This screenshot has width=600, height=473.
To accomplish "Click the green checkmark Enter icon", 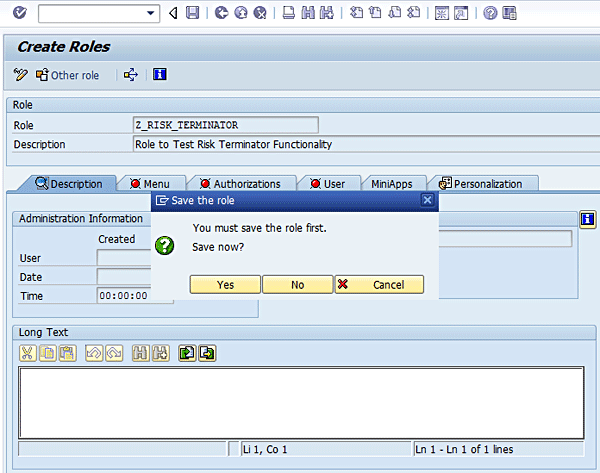I will tap(20, 13).
